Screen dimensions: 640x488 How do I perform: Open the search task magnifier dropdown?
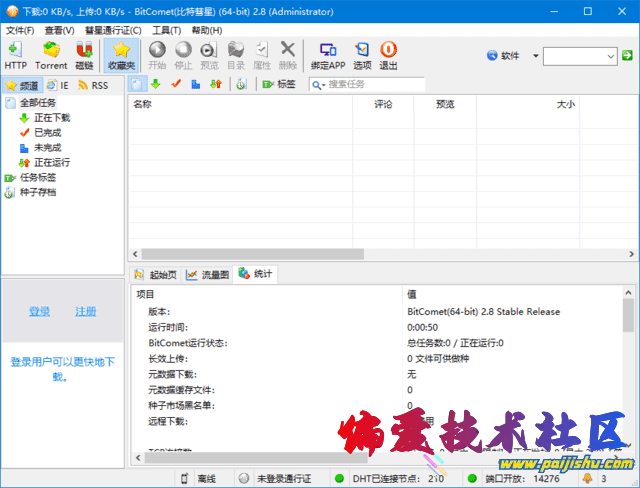tap(318, 85)
